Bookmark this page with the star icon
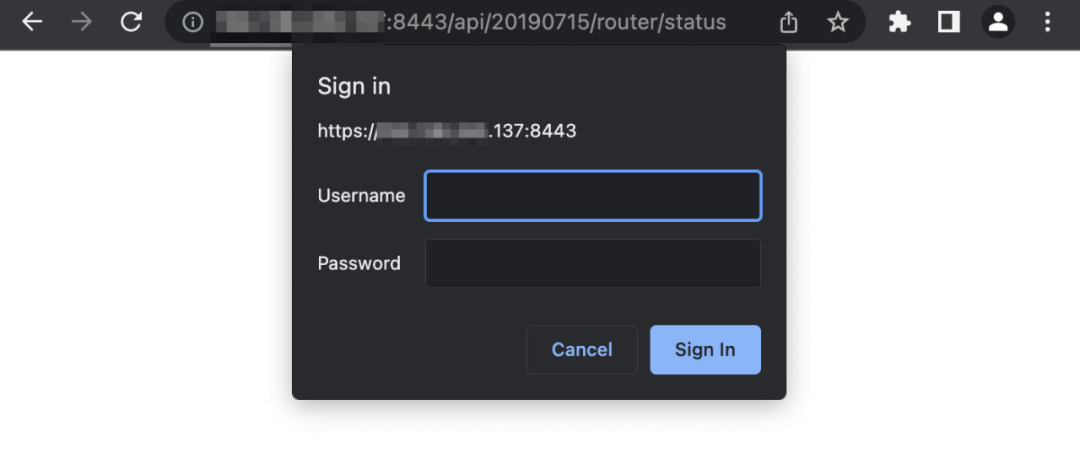Image resolution: width=1080 pixels, height=465 pixels. (838, 22)
